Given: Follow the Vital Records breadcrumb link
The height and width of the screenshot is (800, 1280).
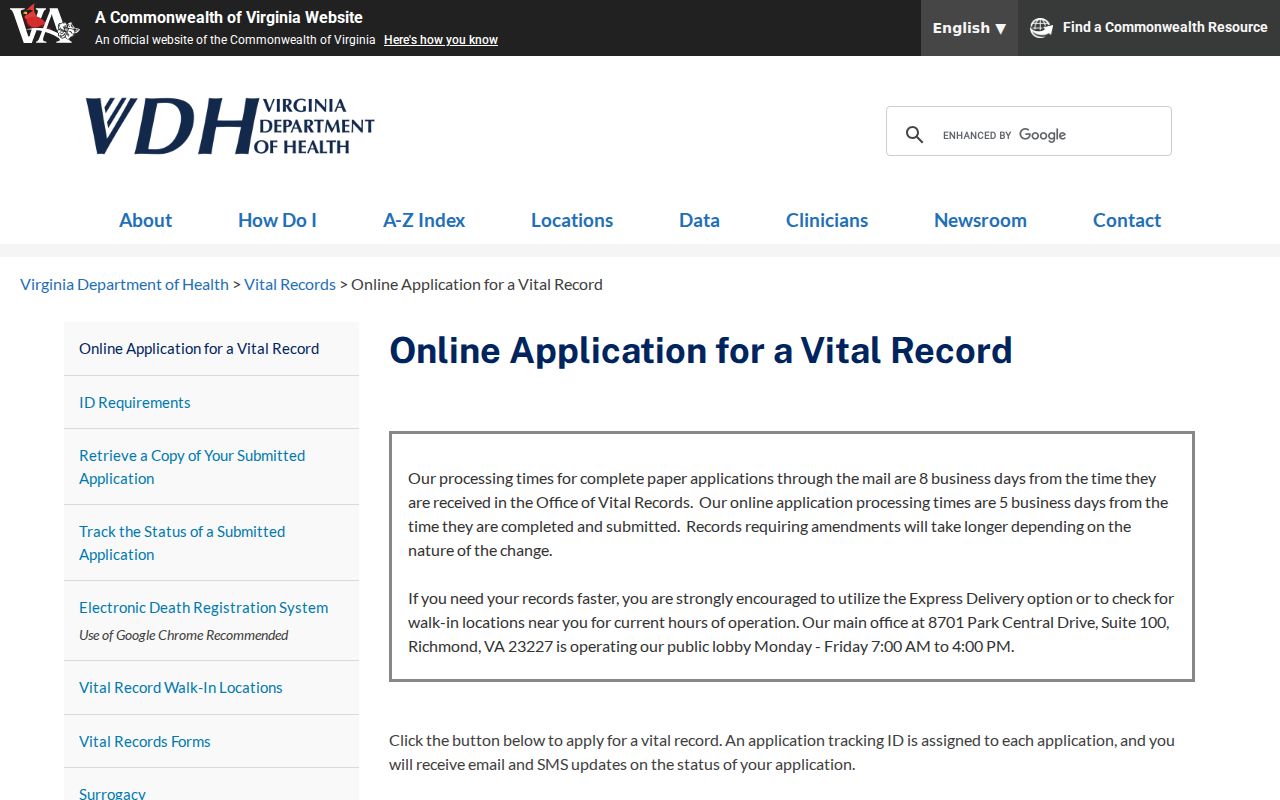Looking at the screenshot, I should click(x=290, y=284).
